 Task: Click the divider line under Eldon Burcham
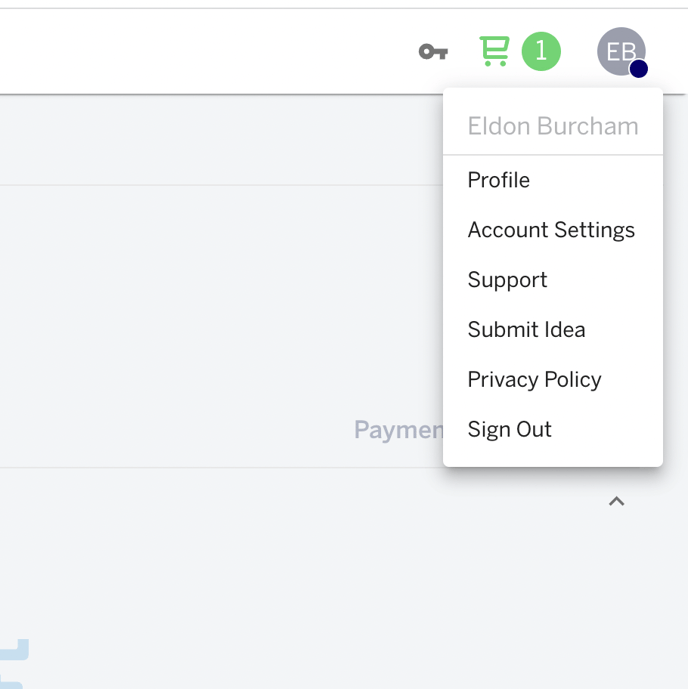click(x=553, y=155)
